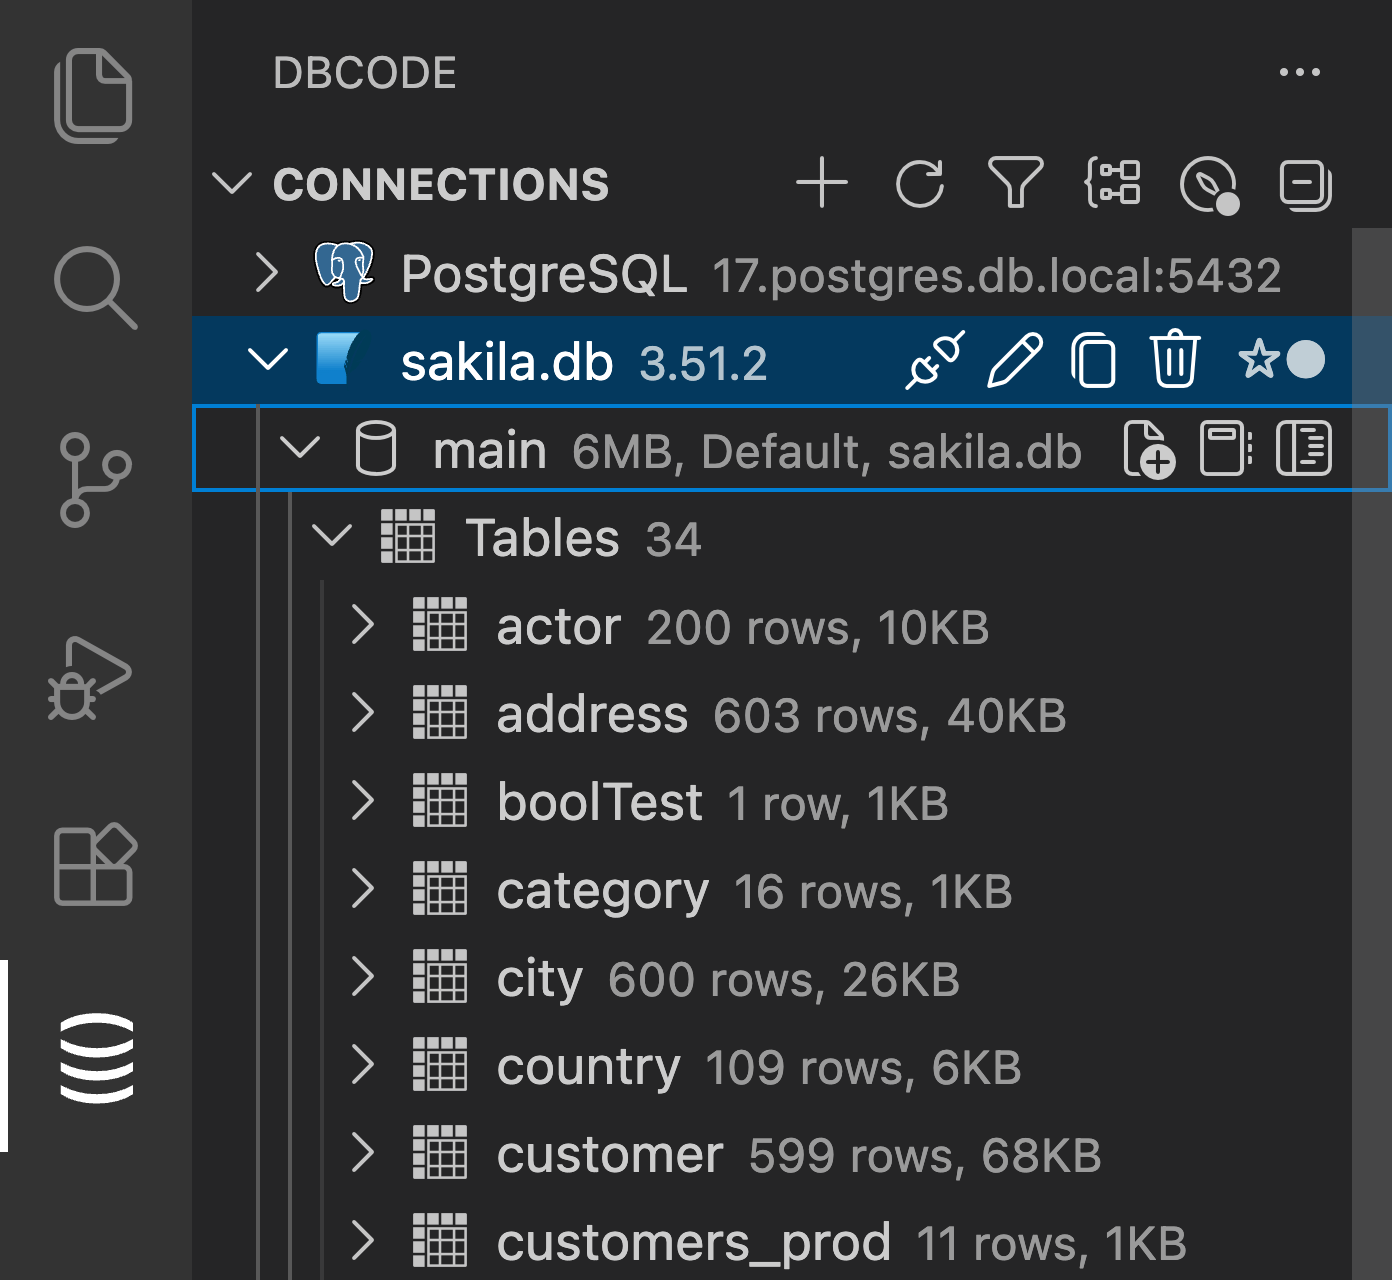Expand the actor table
Screen dimensions: 1392x1280
pos(363,625)
